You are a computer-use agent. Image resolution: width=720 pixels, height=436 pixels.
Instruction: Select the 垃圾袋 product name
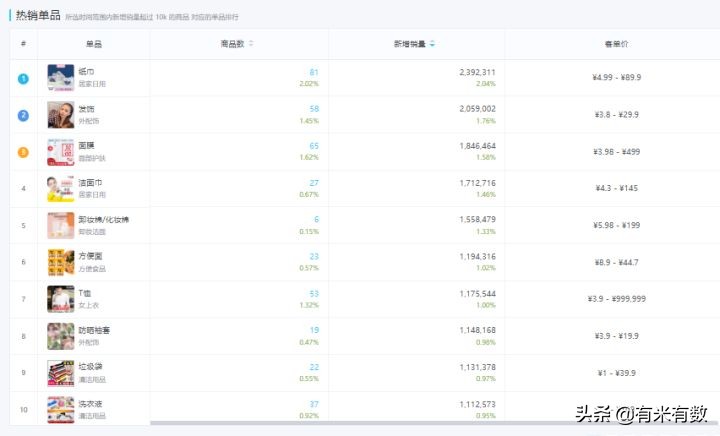(90, 367)
